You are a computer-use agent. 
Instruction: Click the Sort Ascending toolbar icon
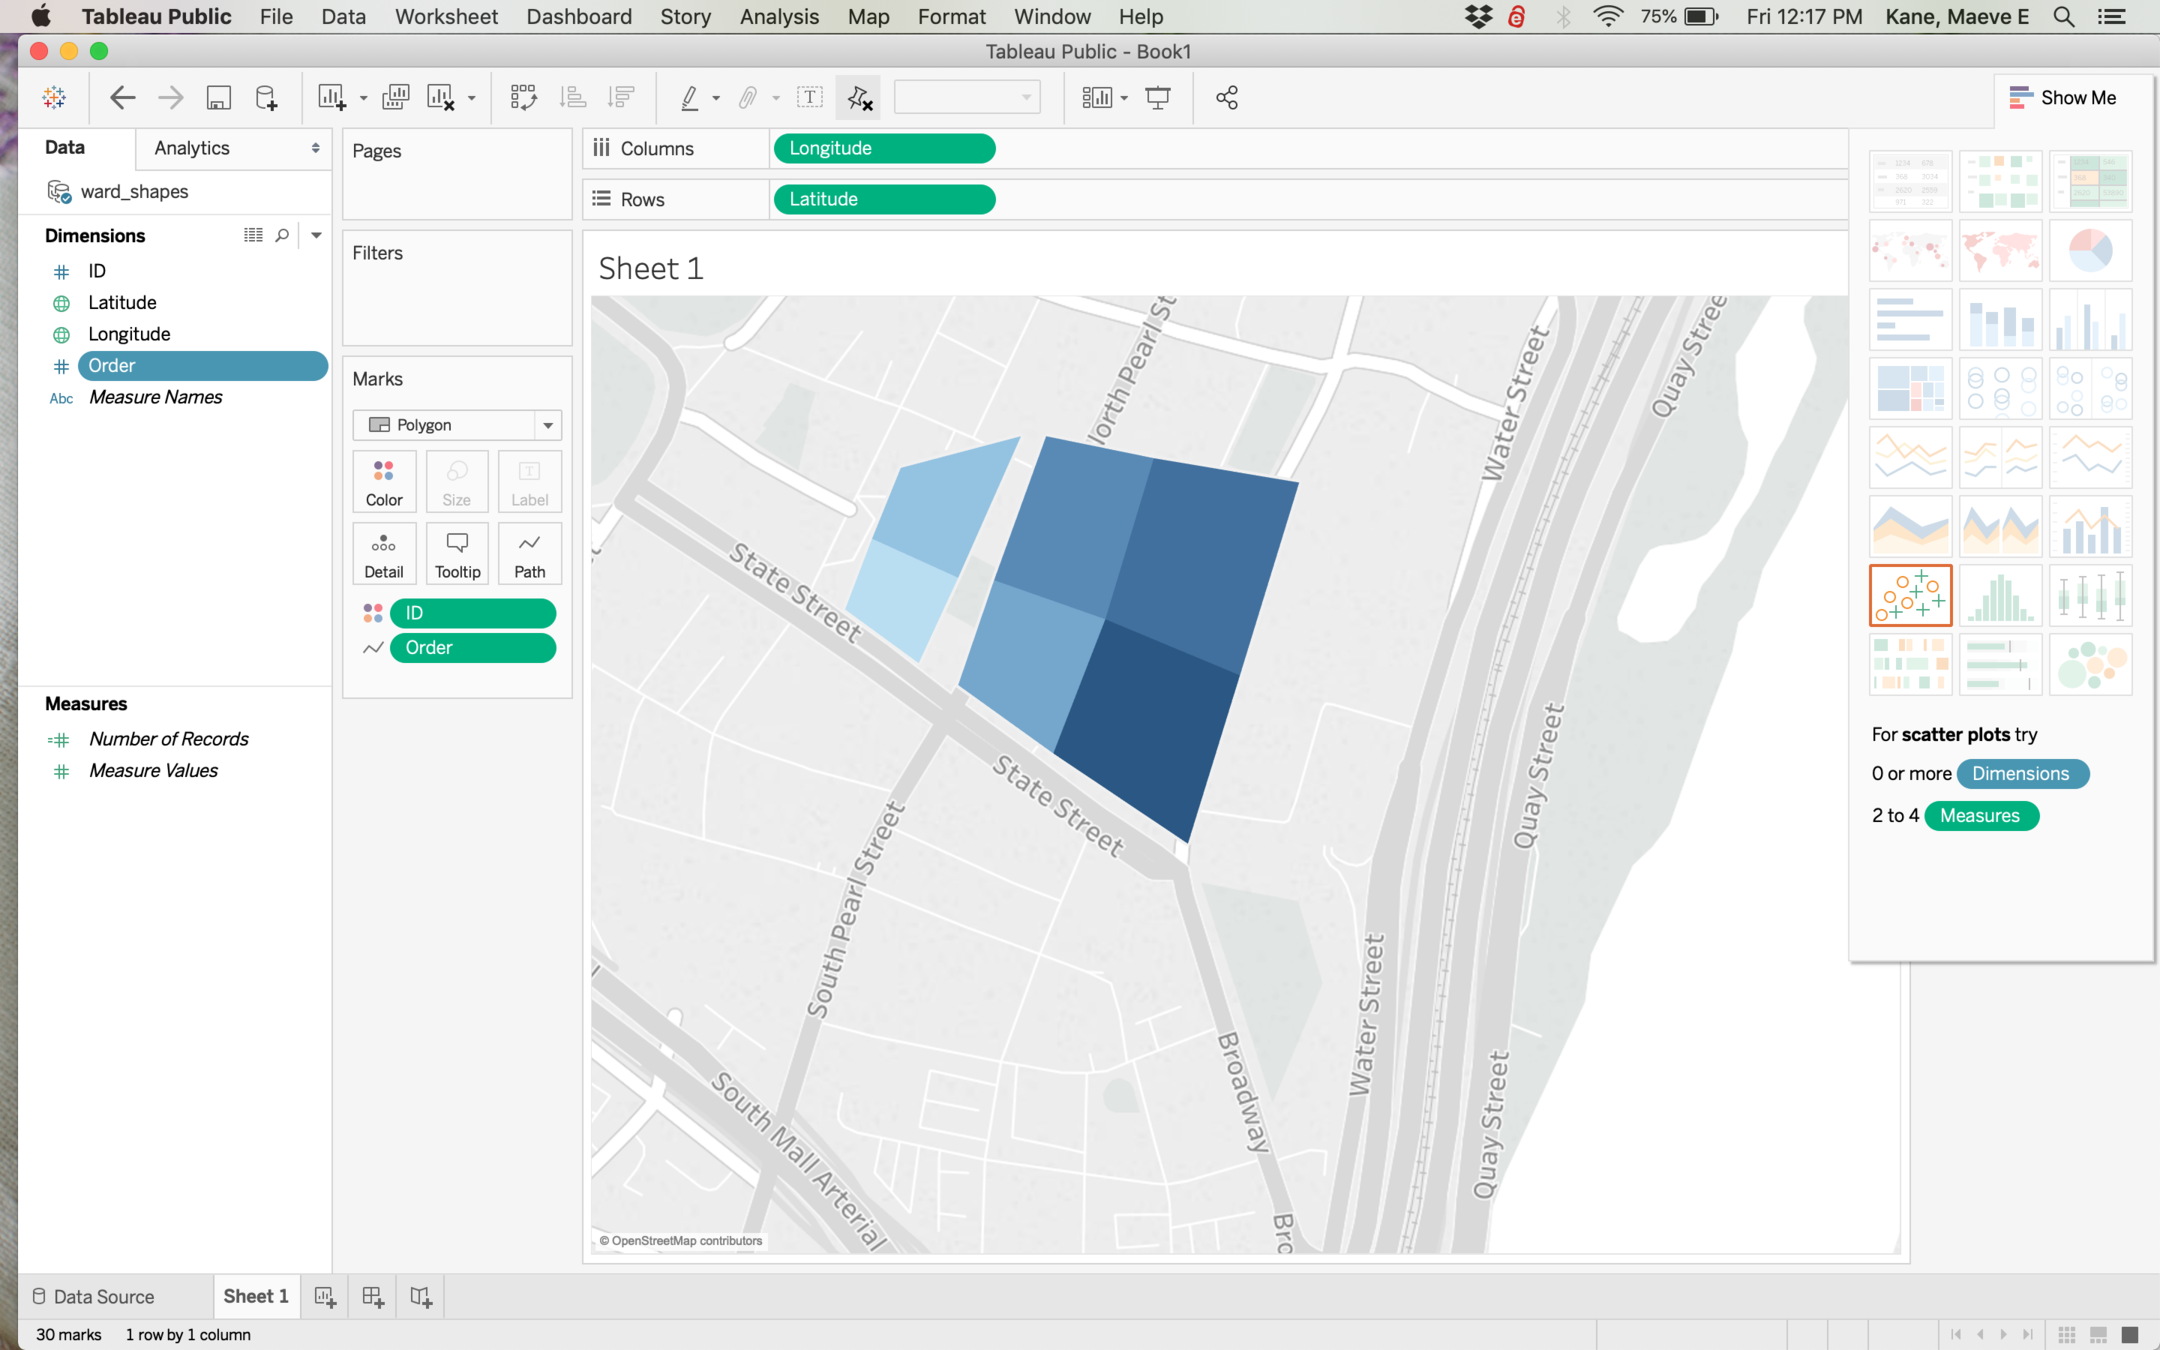(x=573, y=97)
